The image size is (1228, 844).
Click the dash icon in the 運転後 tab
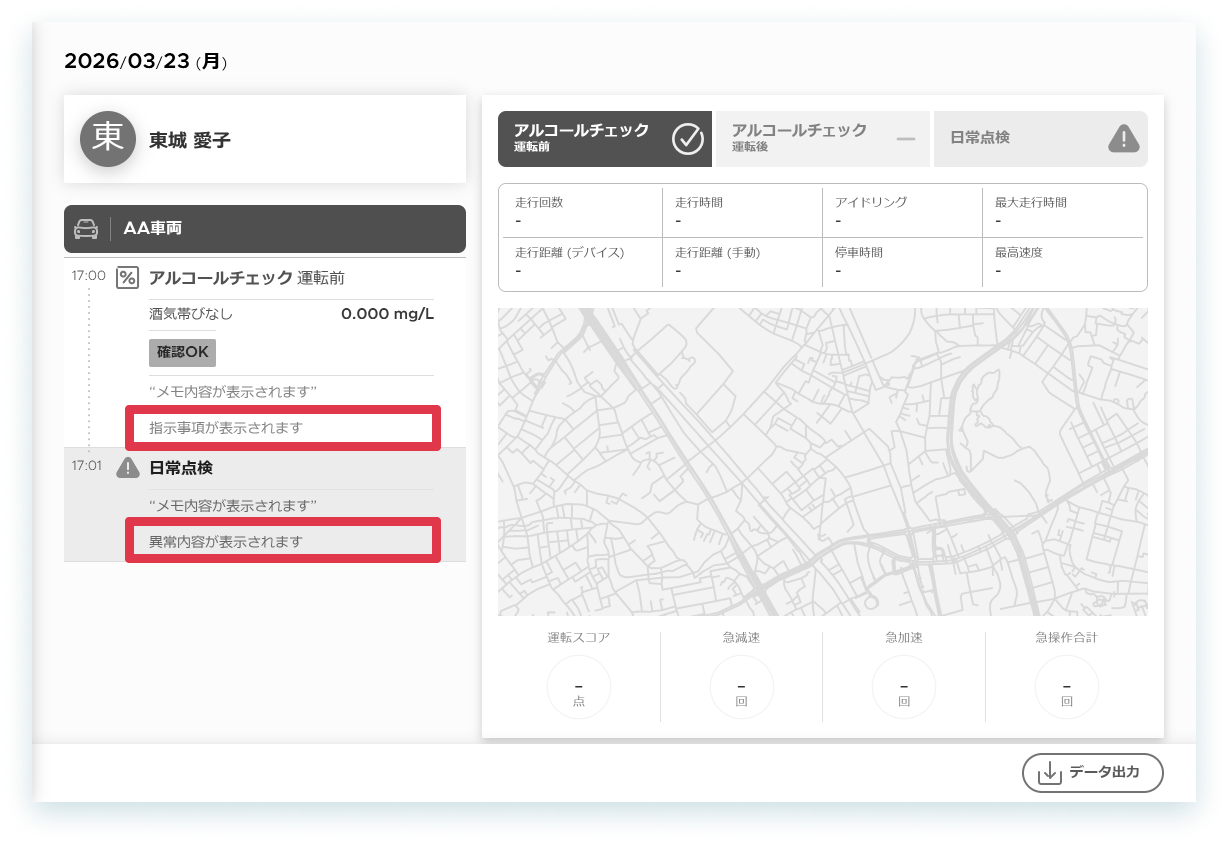tap(906, 138)
